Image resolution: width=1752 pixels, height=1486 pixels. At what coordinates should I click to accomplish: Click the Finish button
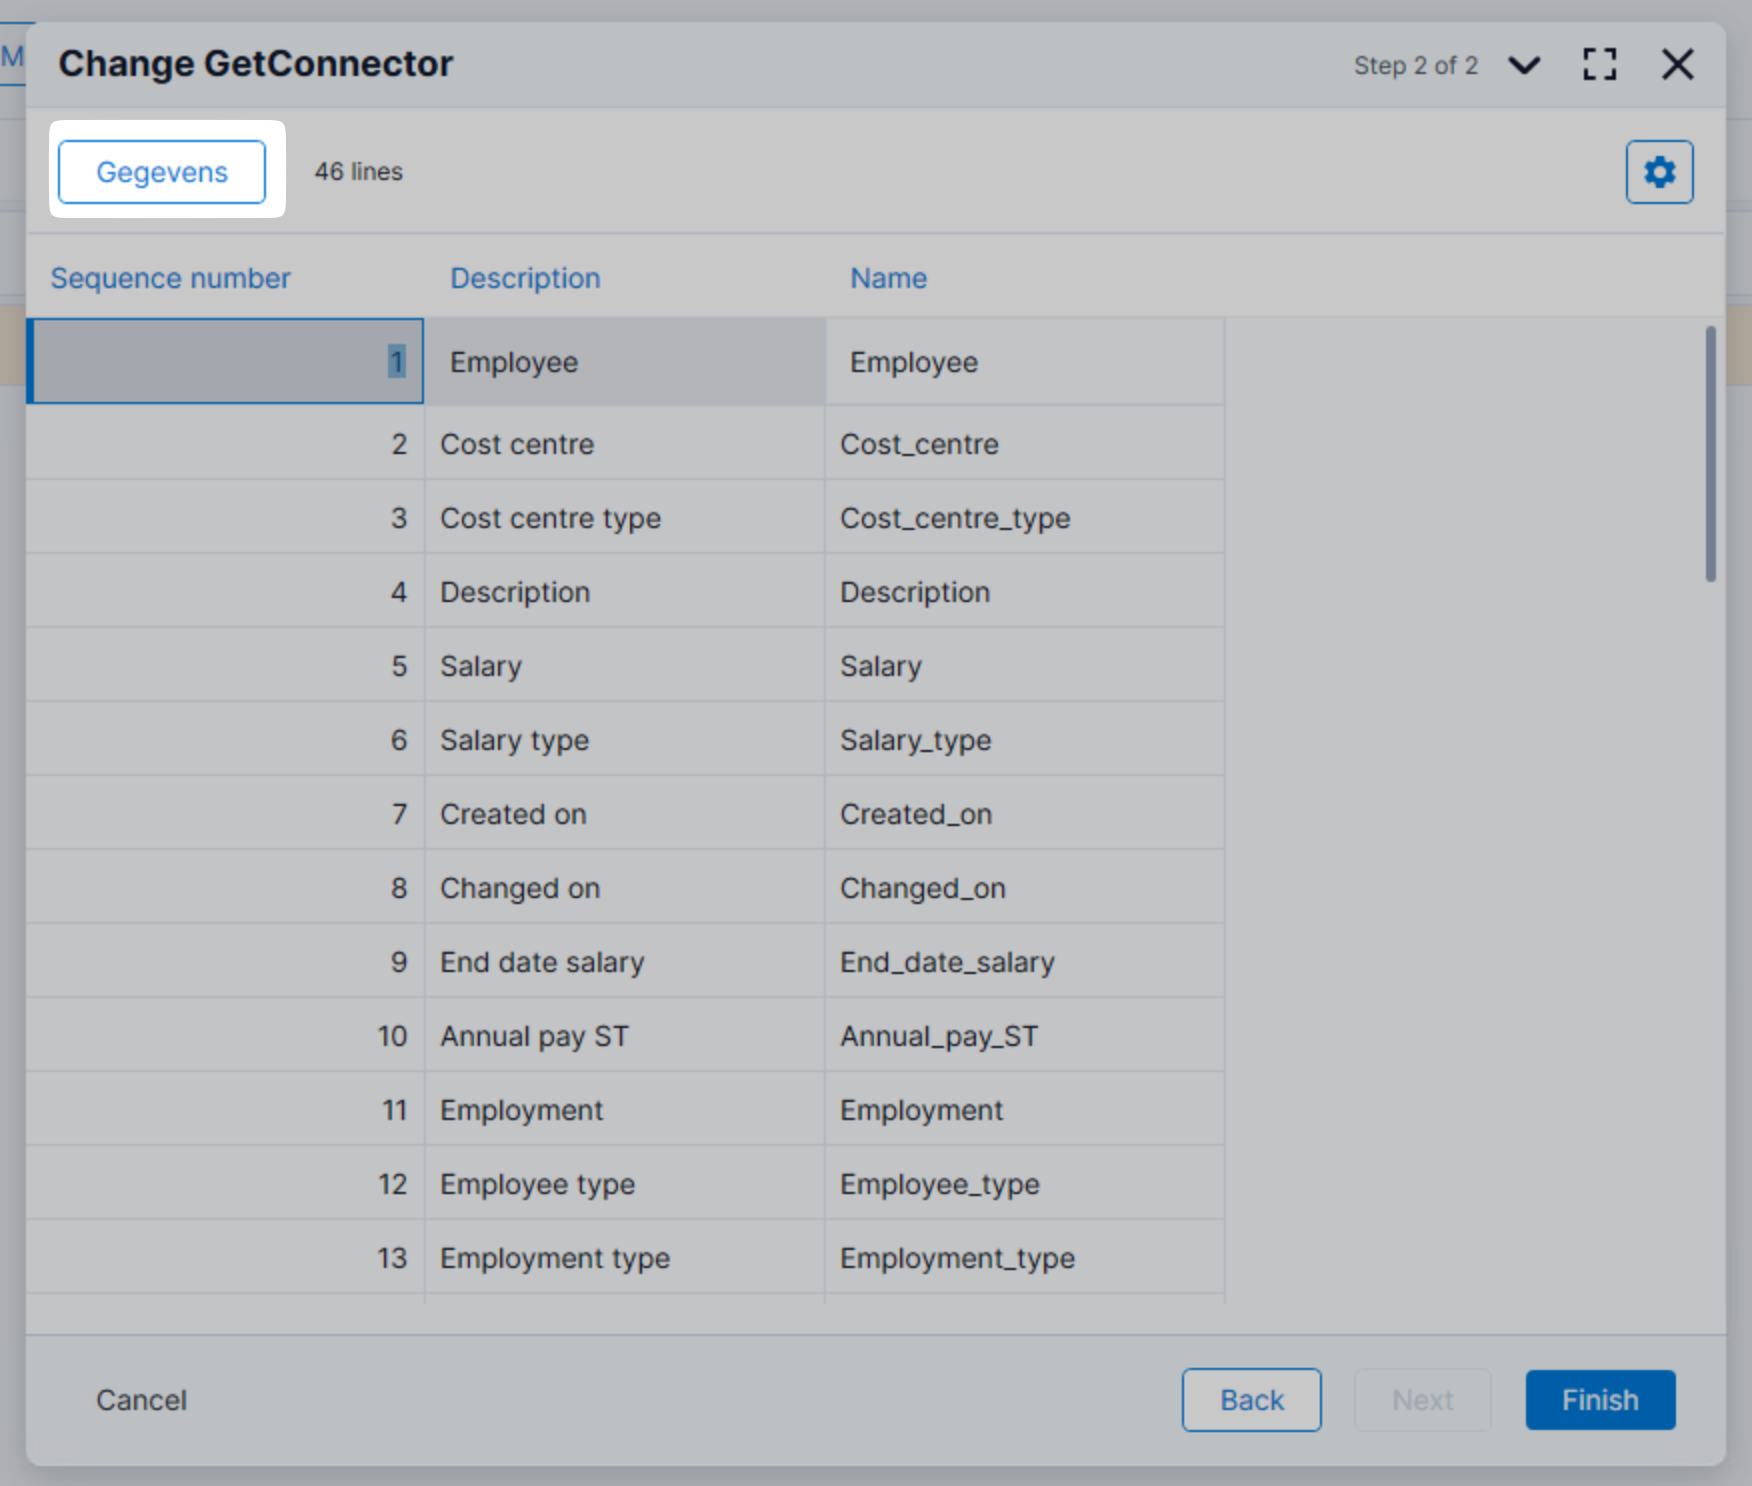1599,1399
